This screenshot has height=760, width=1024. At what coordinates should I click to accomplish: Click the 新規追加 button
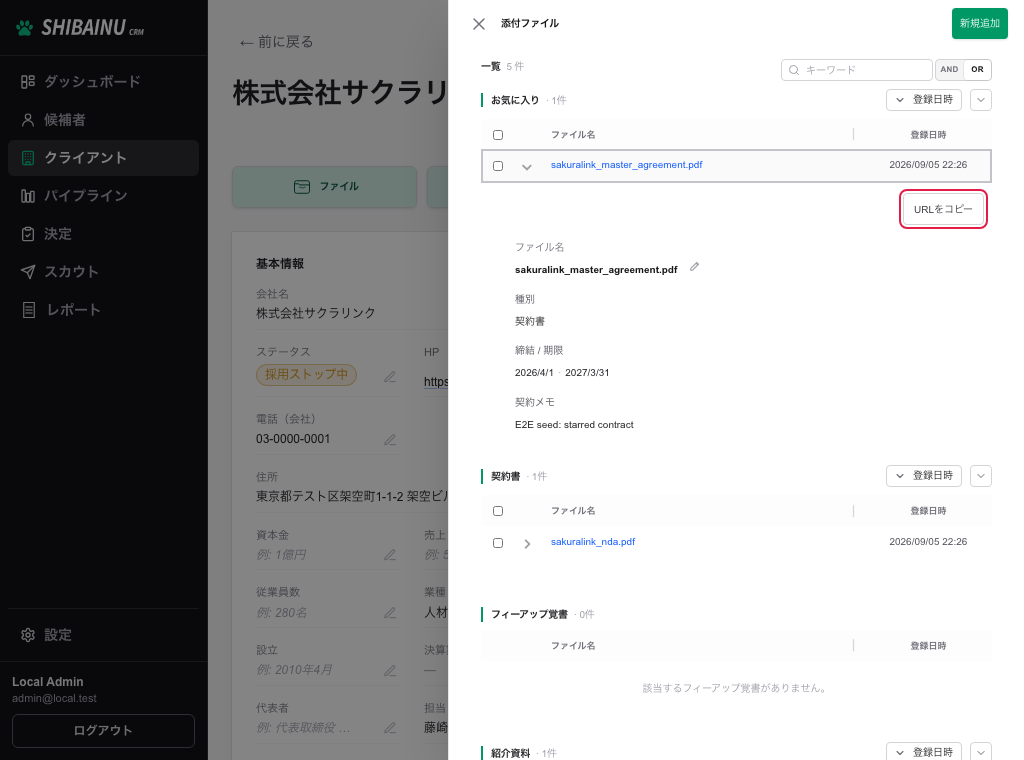(x=980, y=24)
